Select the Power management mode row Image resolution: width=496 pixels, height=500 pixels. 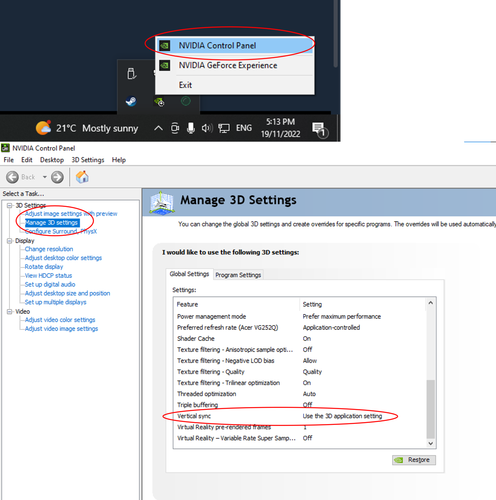pos(300,316)
